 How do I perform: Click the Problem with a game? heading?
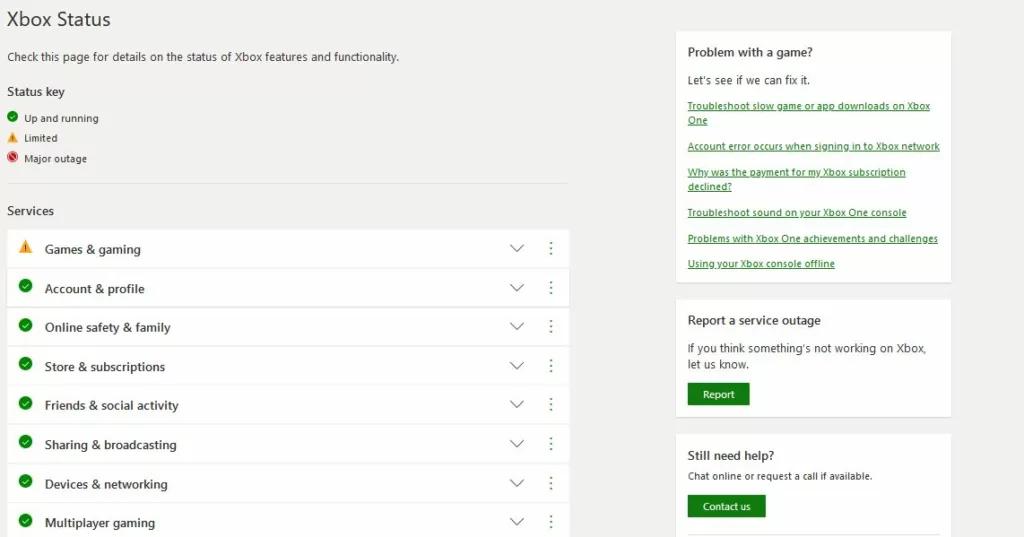coord(750,52)
